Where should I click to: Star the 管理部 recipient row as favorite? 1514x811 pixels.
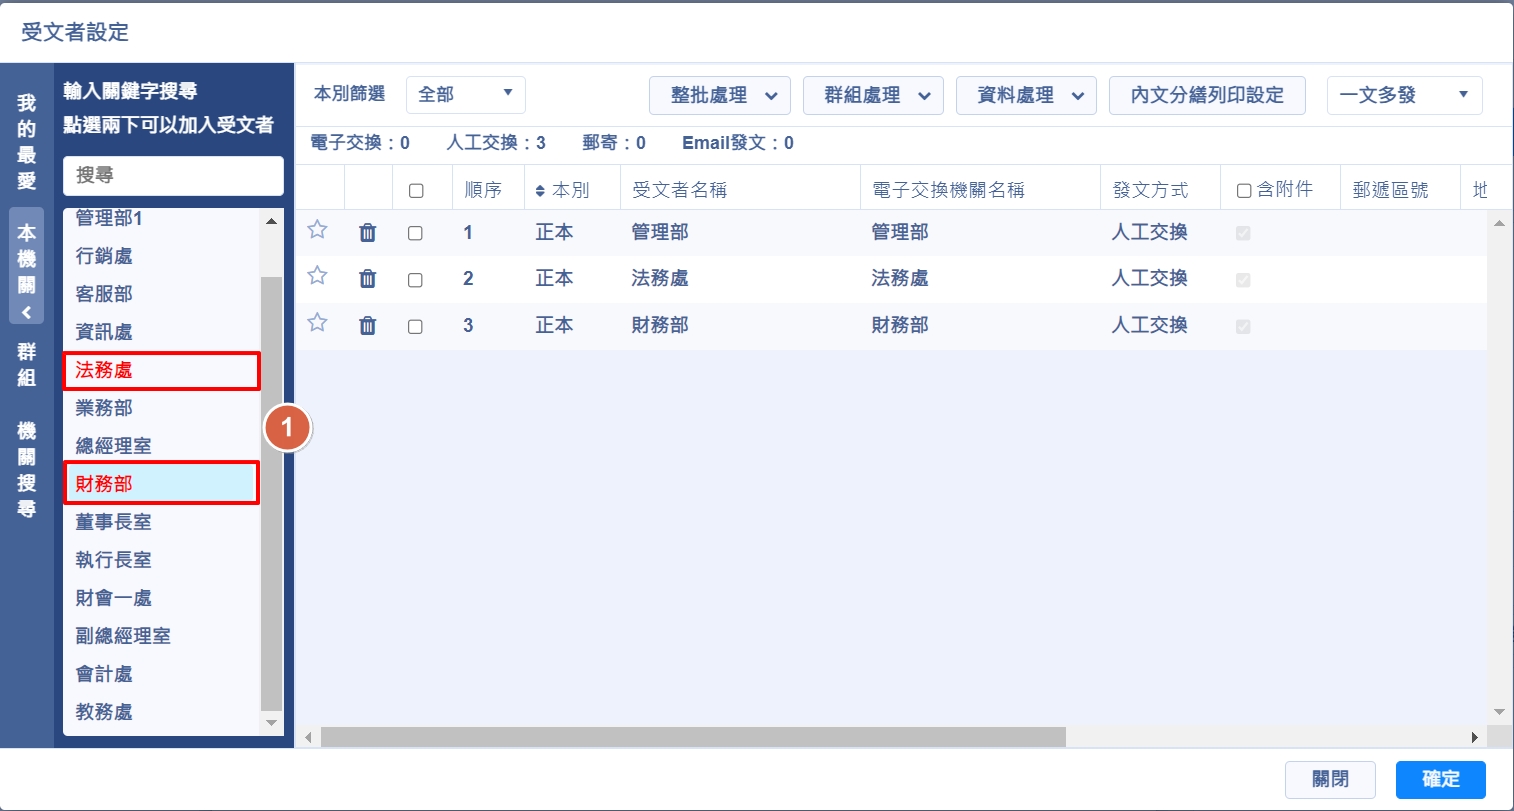tap(317, 230)
